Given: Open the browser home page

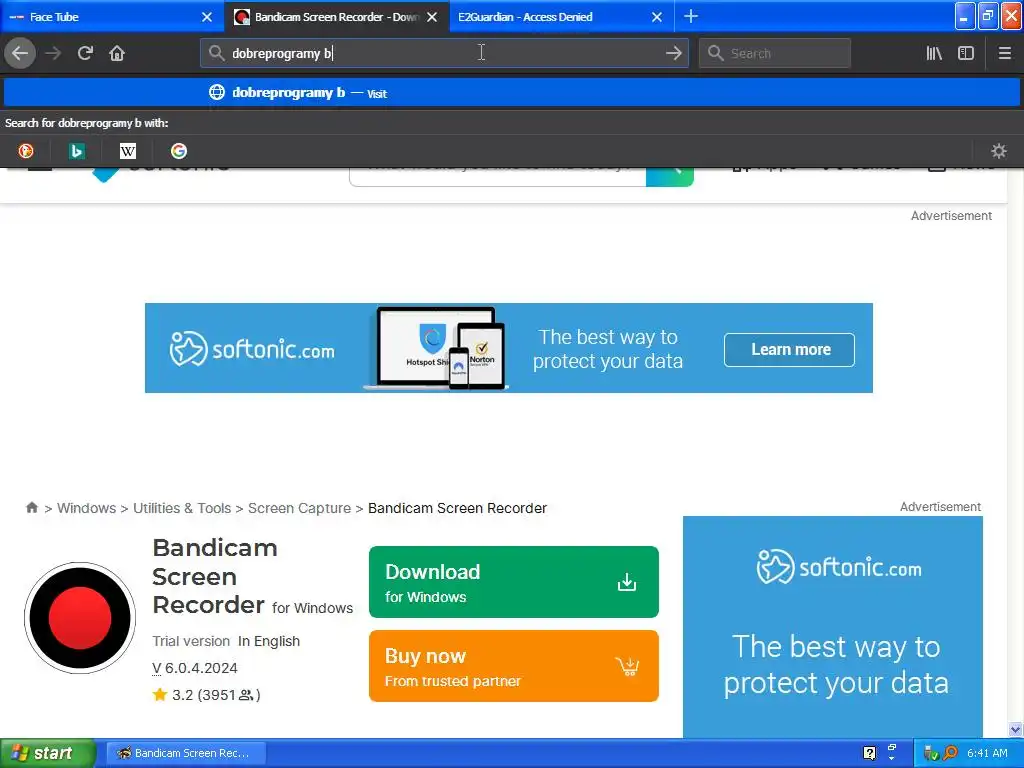Looking at the screenshot, I should (117, 53).
